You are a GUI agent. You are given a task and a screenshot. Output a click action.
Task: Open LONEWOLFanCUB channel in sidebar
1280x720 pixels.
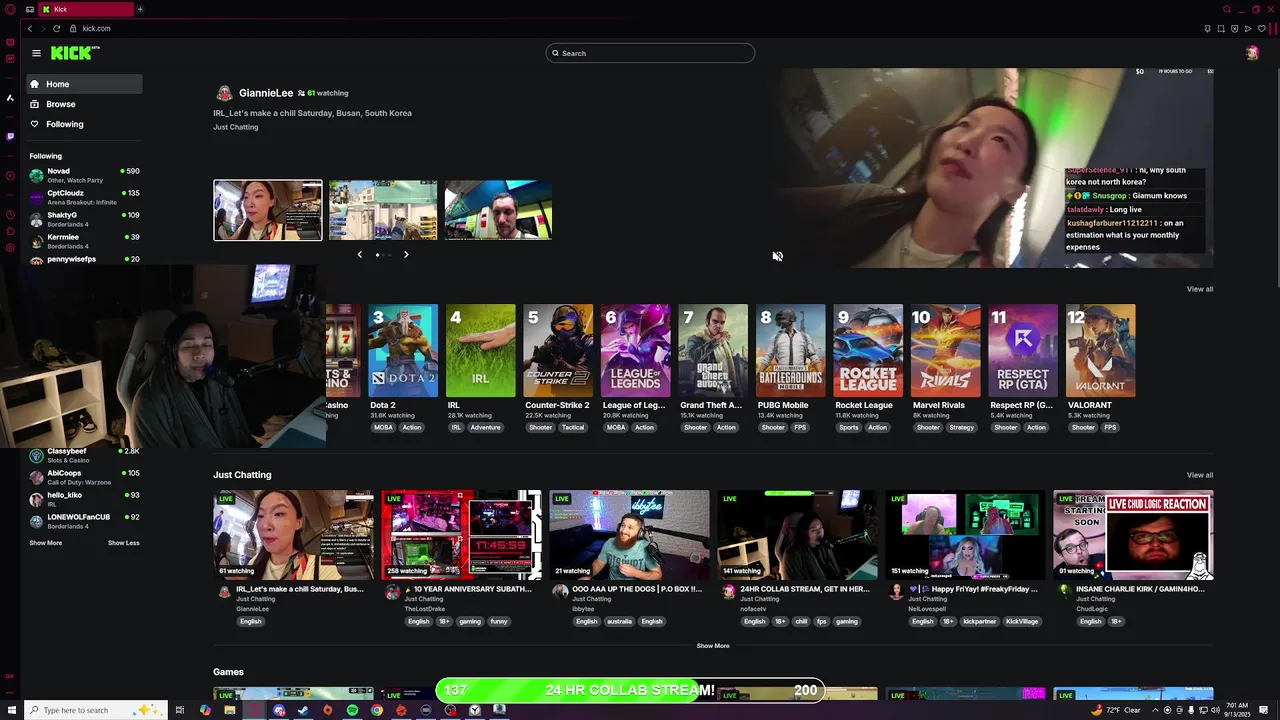pos(84,521)
